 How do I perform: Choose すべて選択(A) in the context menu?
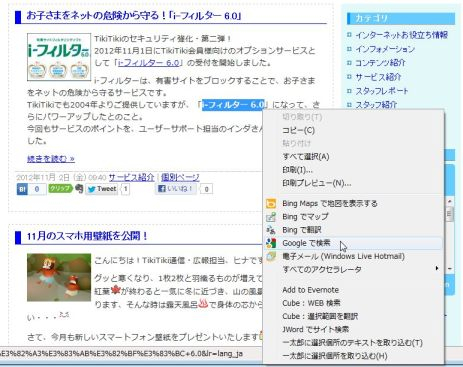click(x=306, y=157)
